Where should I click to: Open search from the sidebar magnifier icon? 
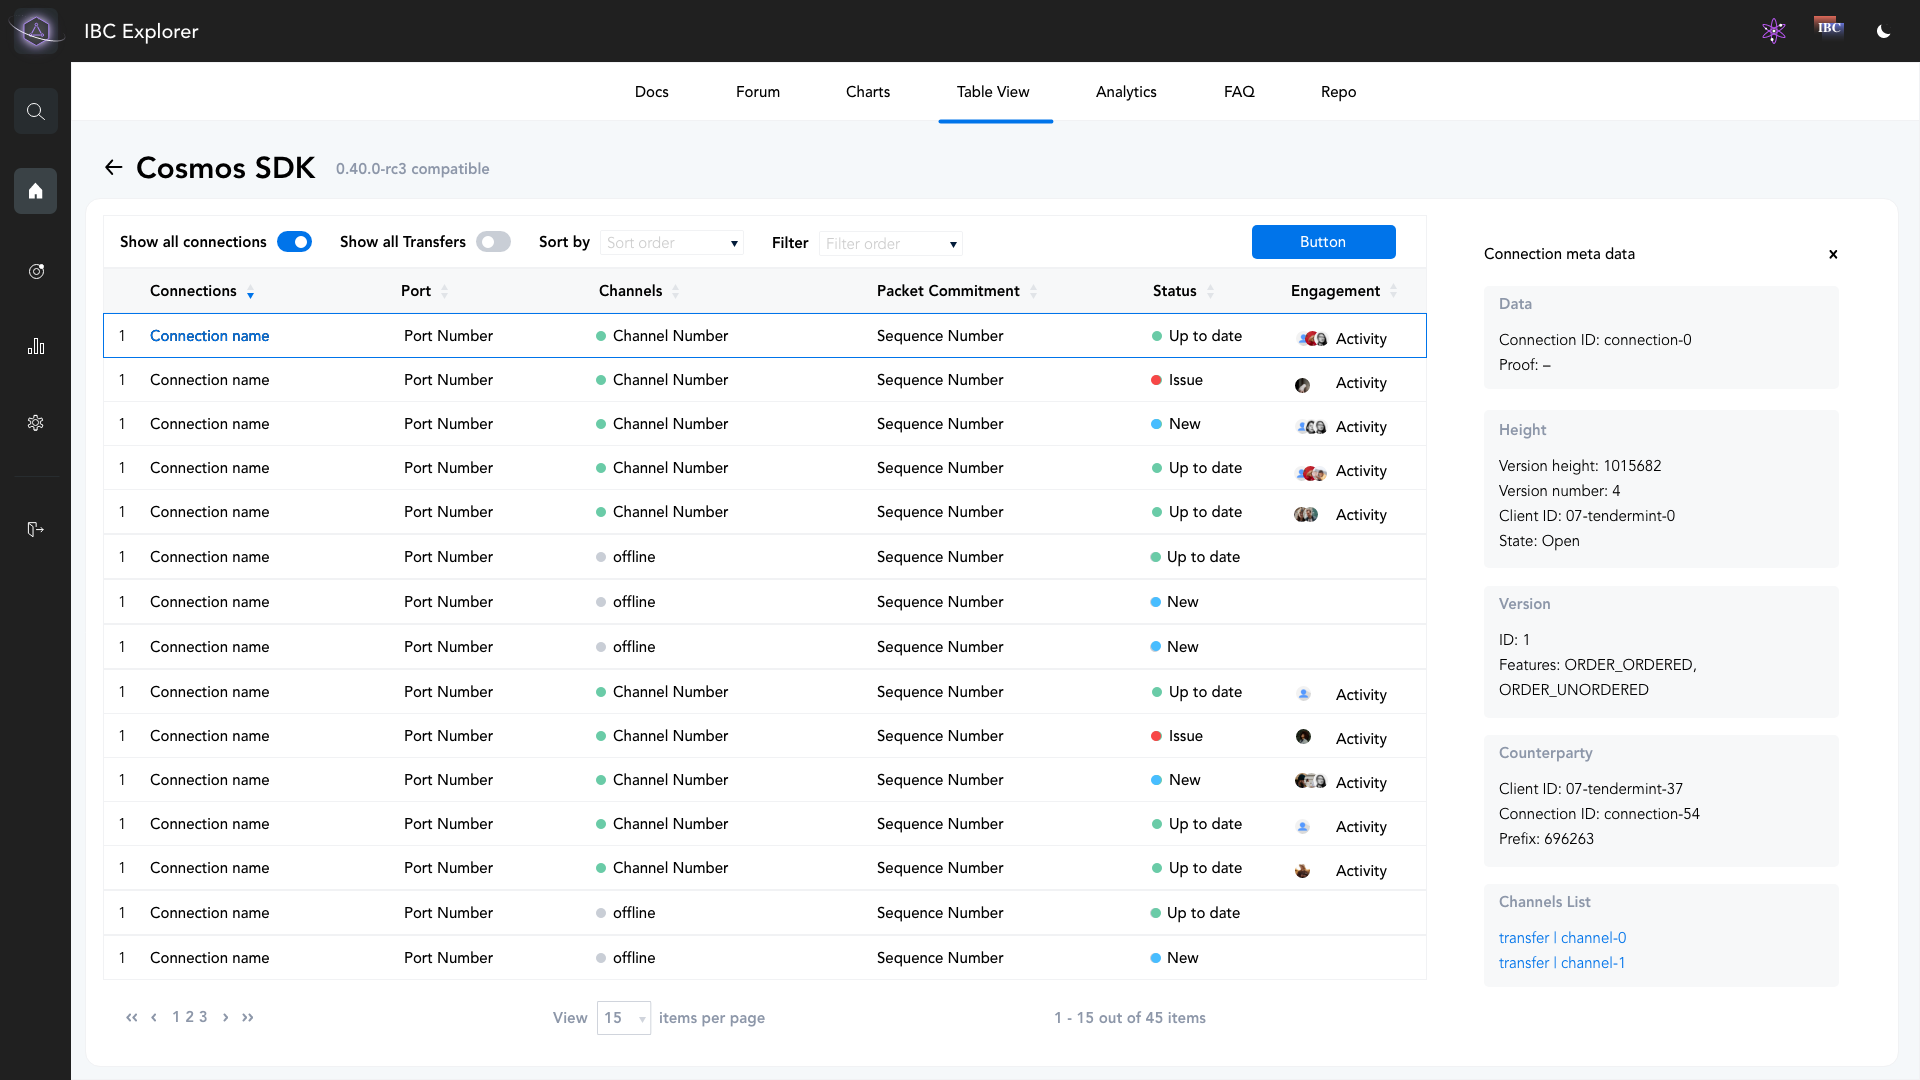coord(36,111)
